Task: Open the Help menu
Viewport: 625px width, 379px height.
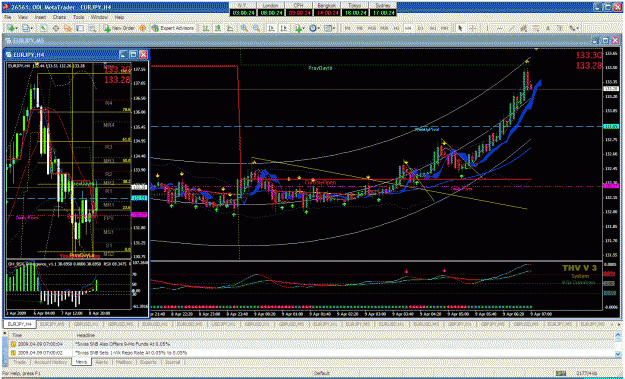Action: [119, 18]
